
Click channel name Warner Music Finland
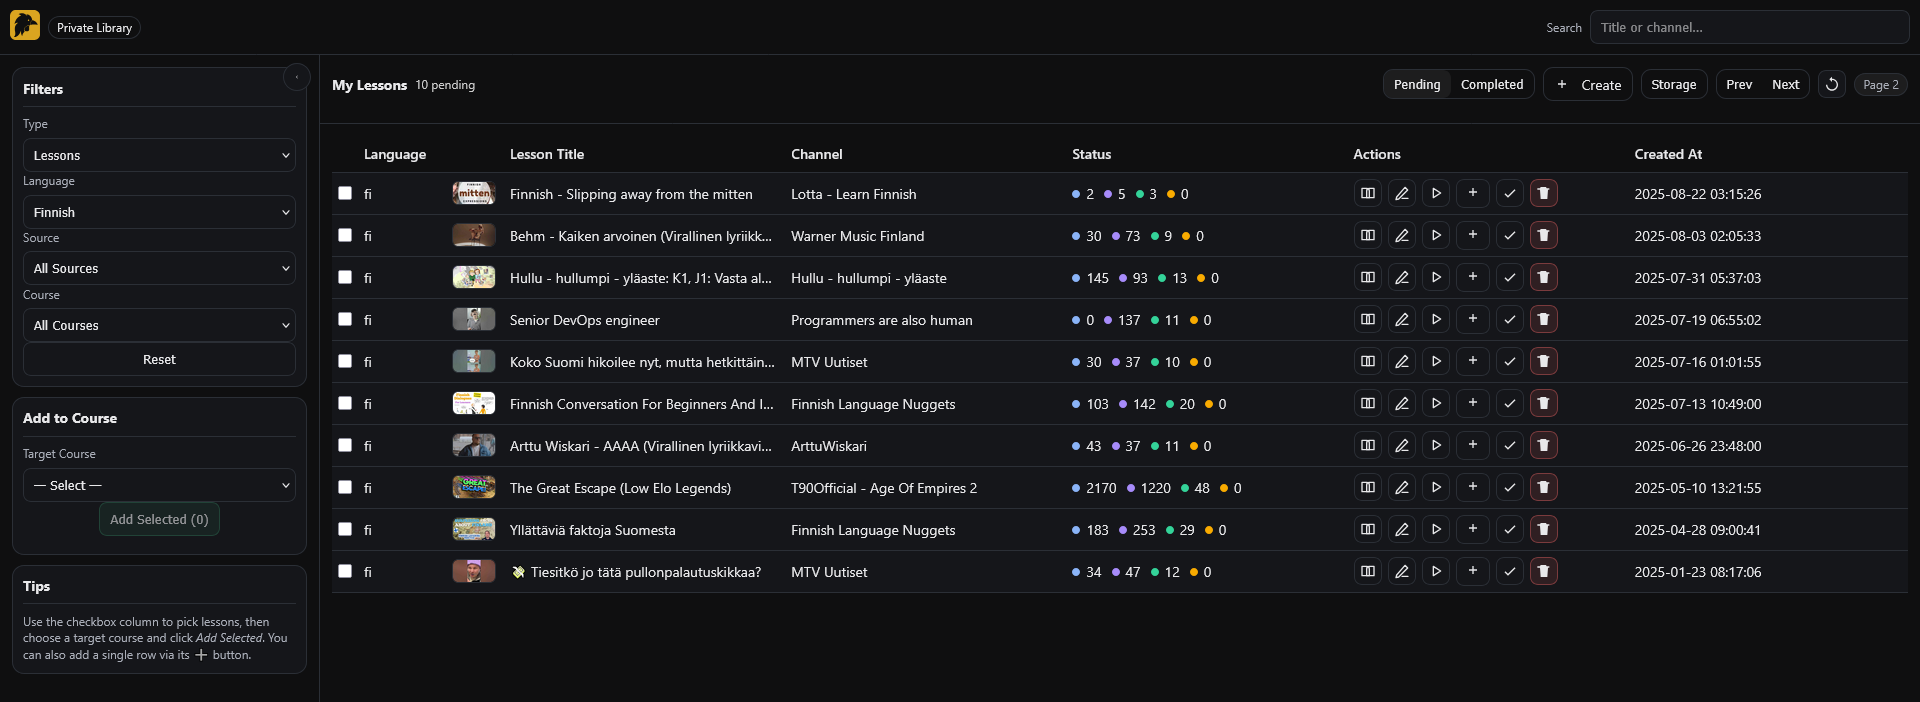pyautogui.click(x=857, y=236)
